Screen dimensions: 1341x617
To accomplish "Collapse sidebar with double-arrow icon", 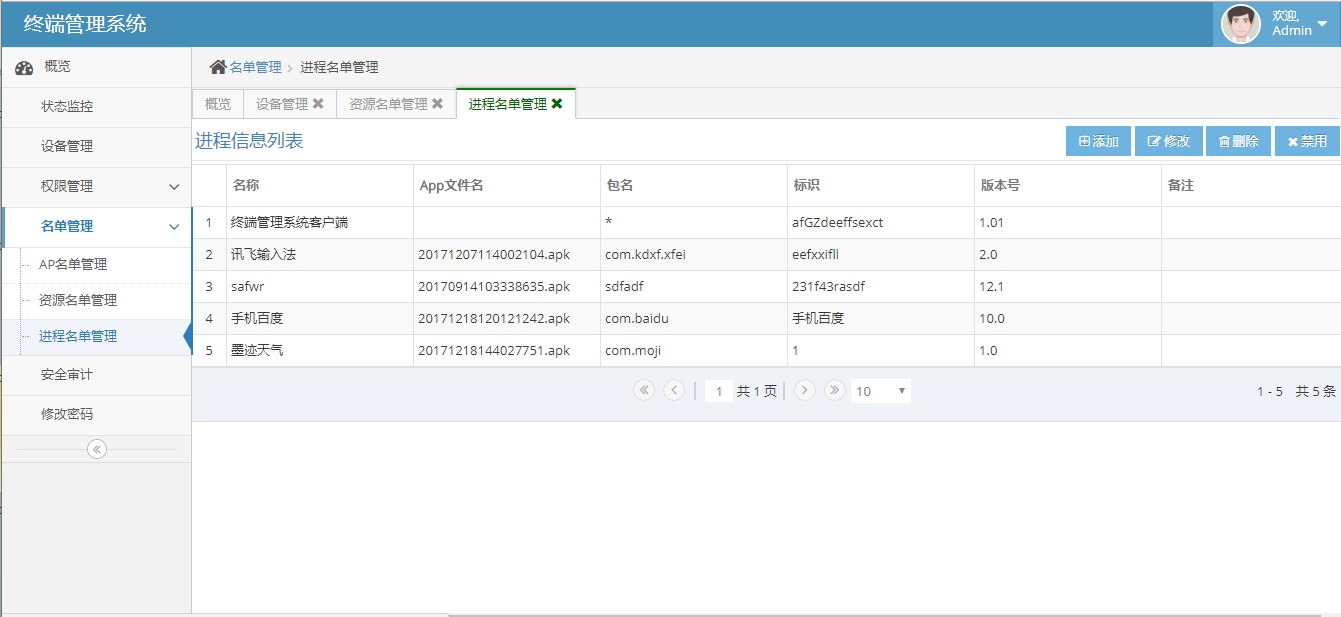I will (x=97, y=449).
